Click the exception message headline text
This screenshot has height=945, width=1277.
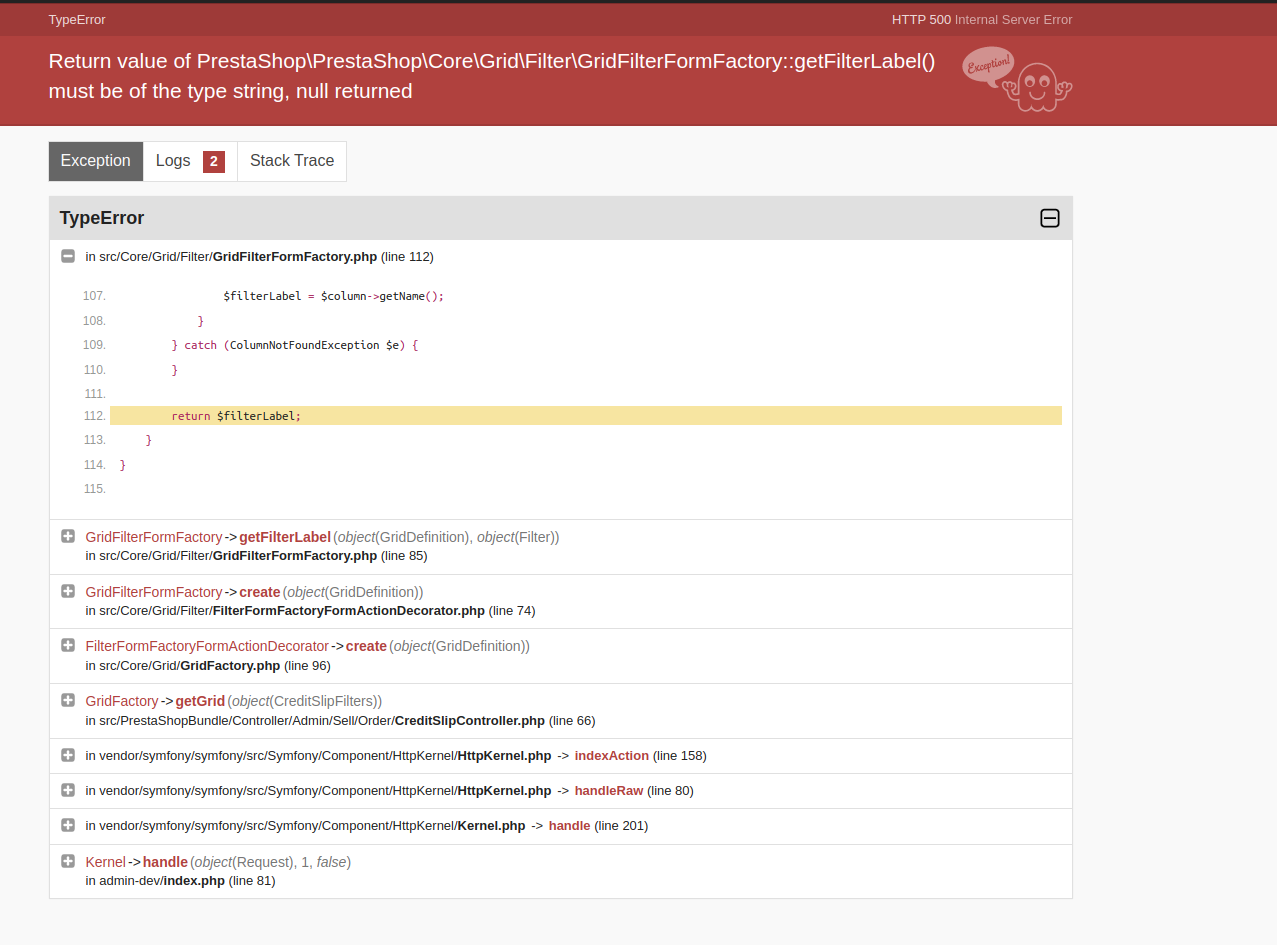coord(492,76)
